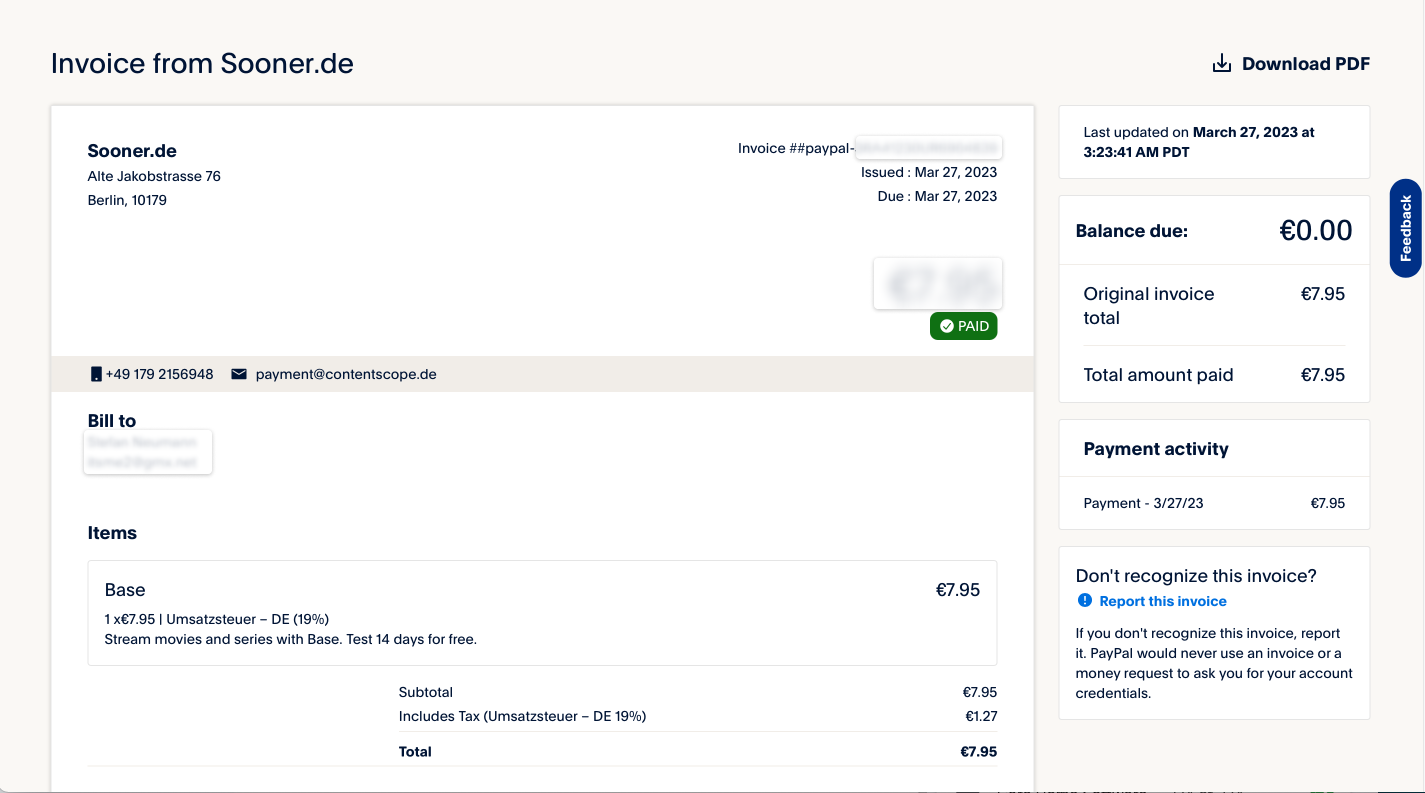Click the envelope icon beside email address
Screen dimensions: 1425x793
[239, 374]
